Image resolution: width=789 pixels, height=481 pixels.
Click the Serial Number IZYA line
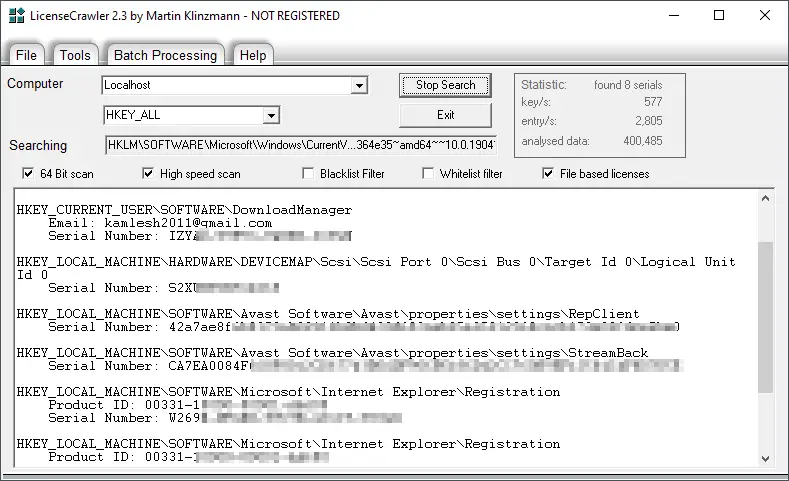pyautogui.click(x=200, y=236)
